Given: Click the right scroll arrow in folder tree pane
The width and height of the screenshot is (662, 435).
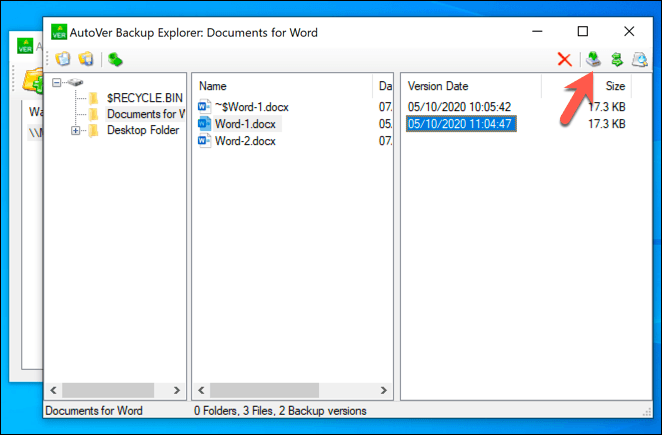Looking at the screenshot, I should 177,390.
